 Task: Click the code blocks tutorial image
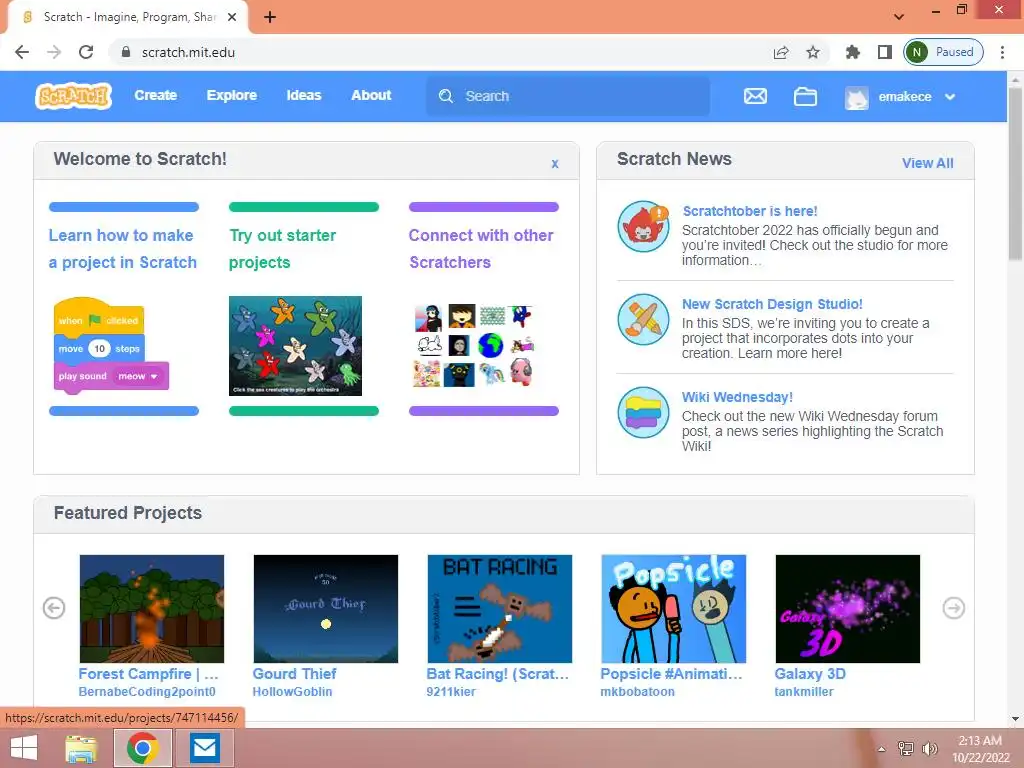click(x=111, y=345)
